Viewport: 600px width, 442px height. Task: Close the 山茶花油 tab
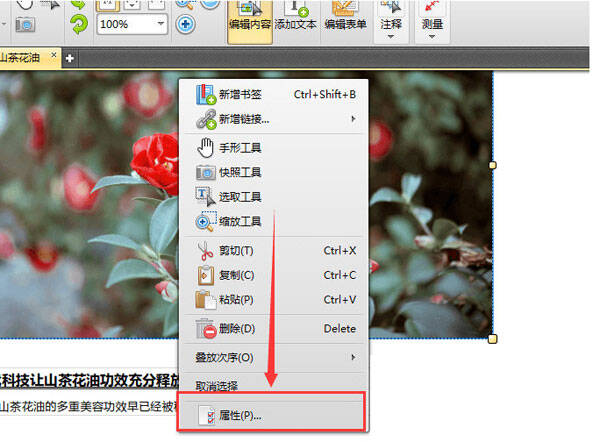pyautogui.click(x=54, y=55)
